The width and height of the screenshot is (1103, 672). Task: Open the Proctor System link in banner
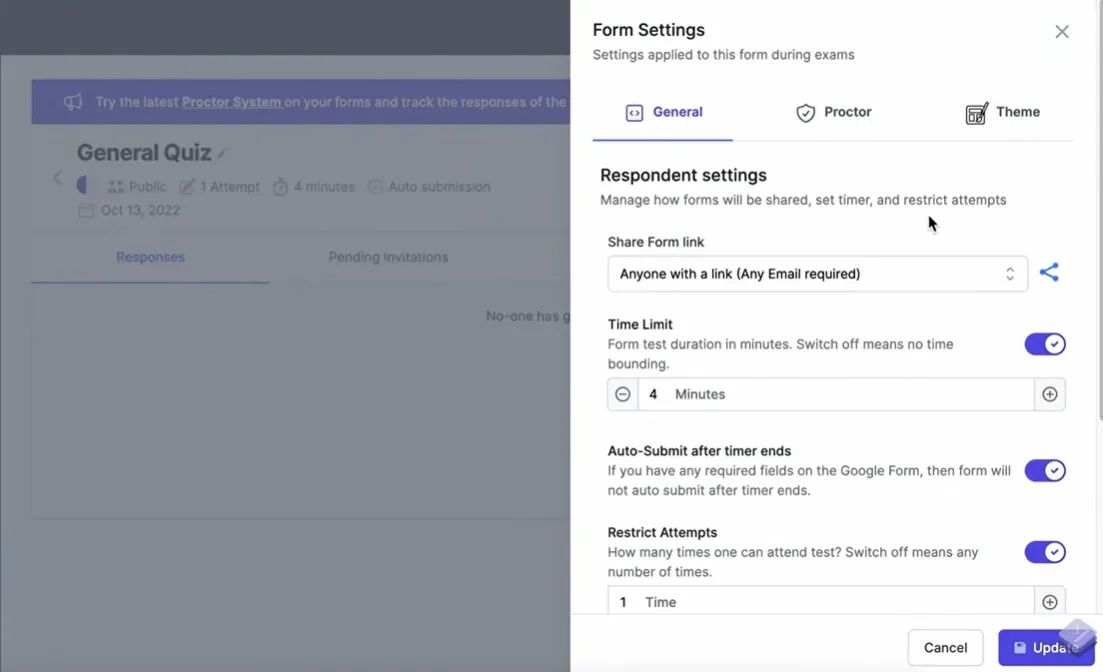click(x=231, y=102)
